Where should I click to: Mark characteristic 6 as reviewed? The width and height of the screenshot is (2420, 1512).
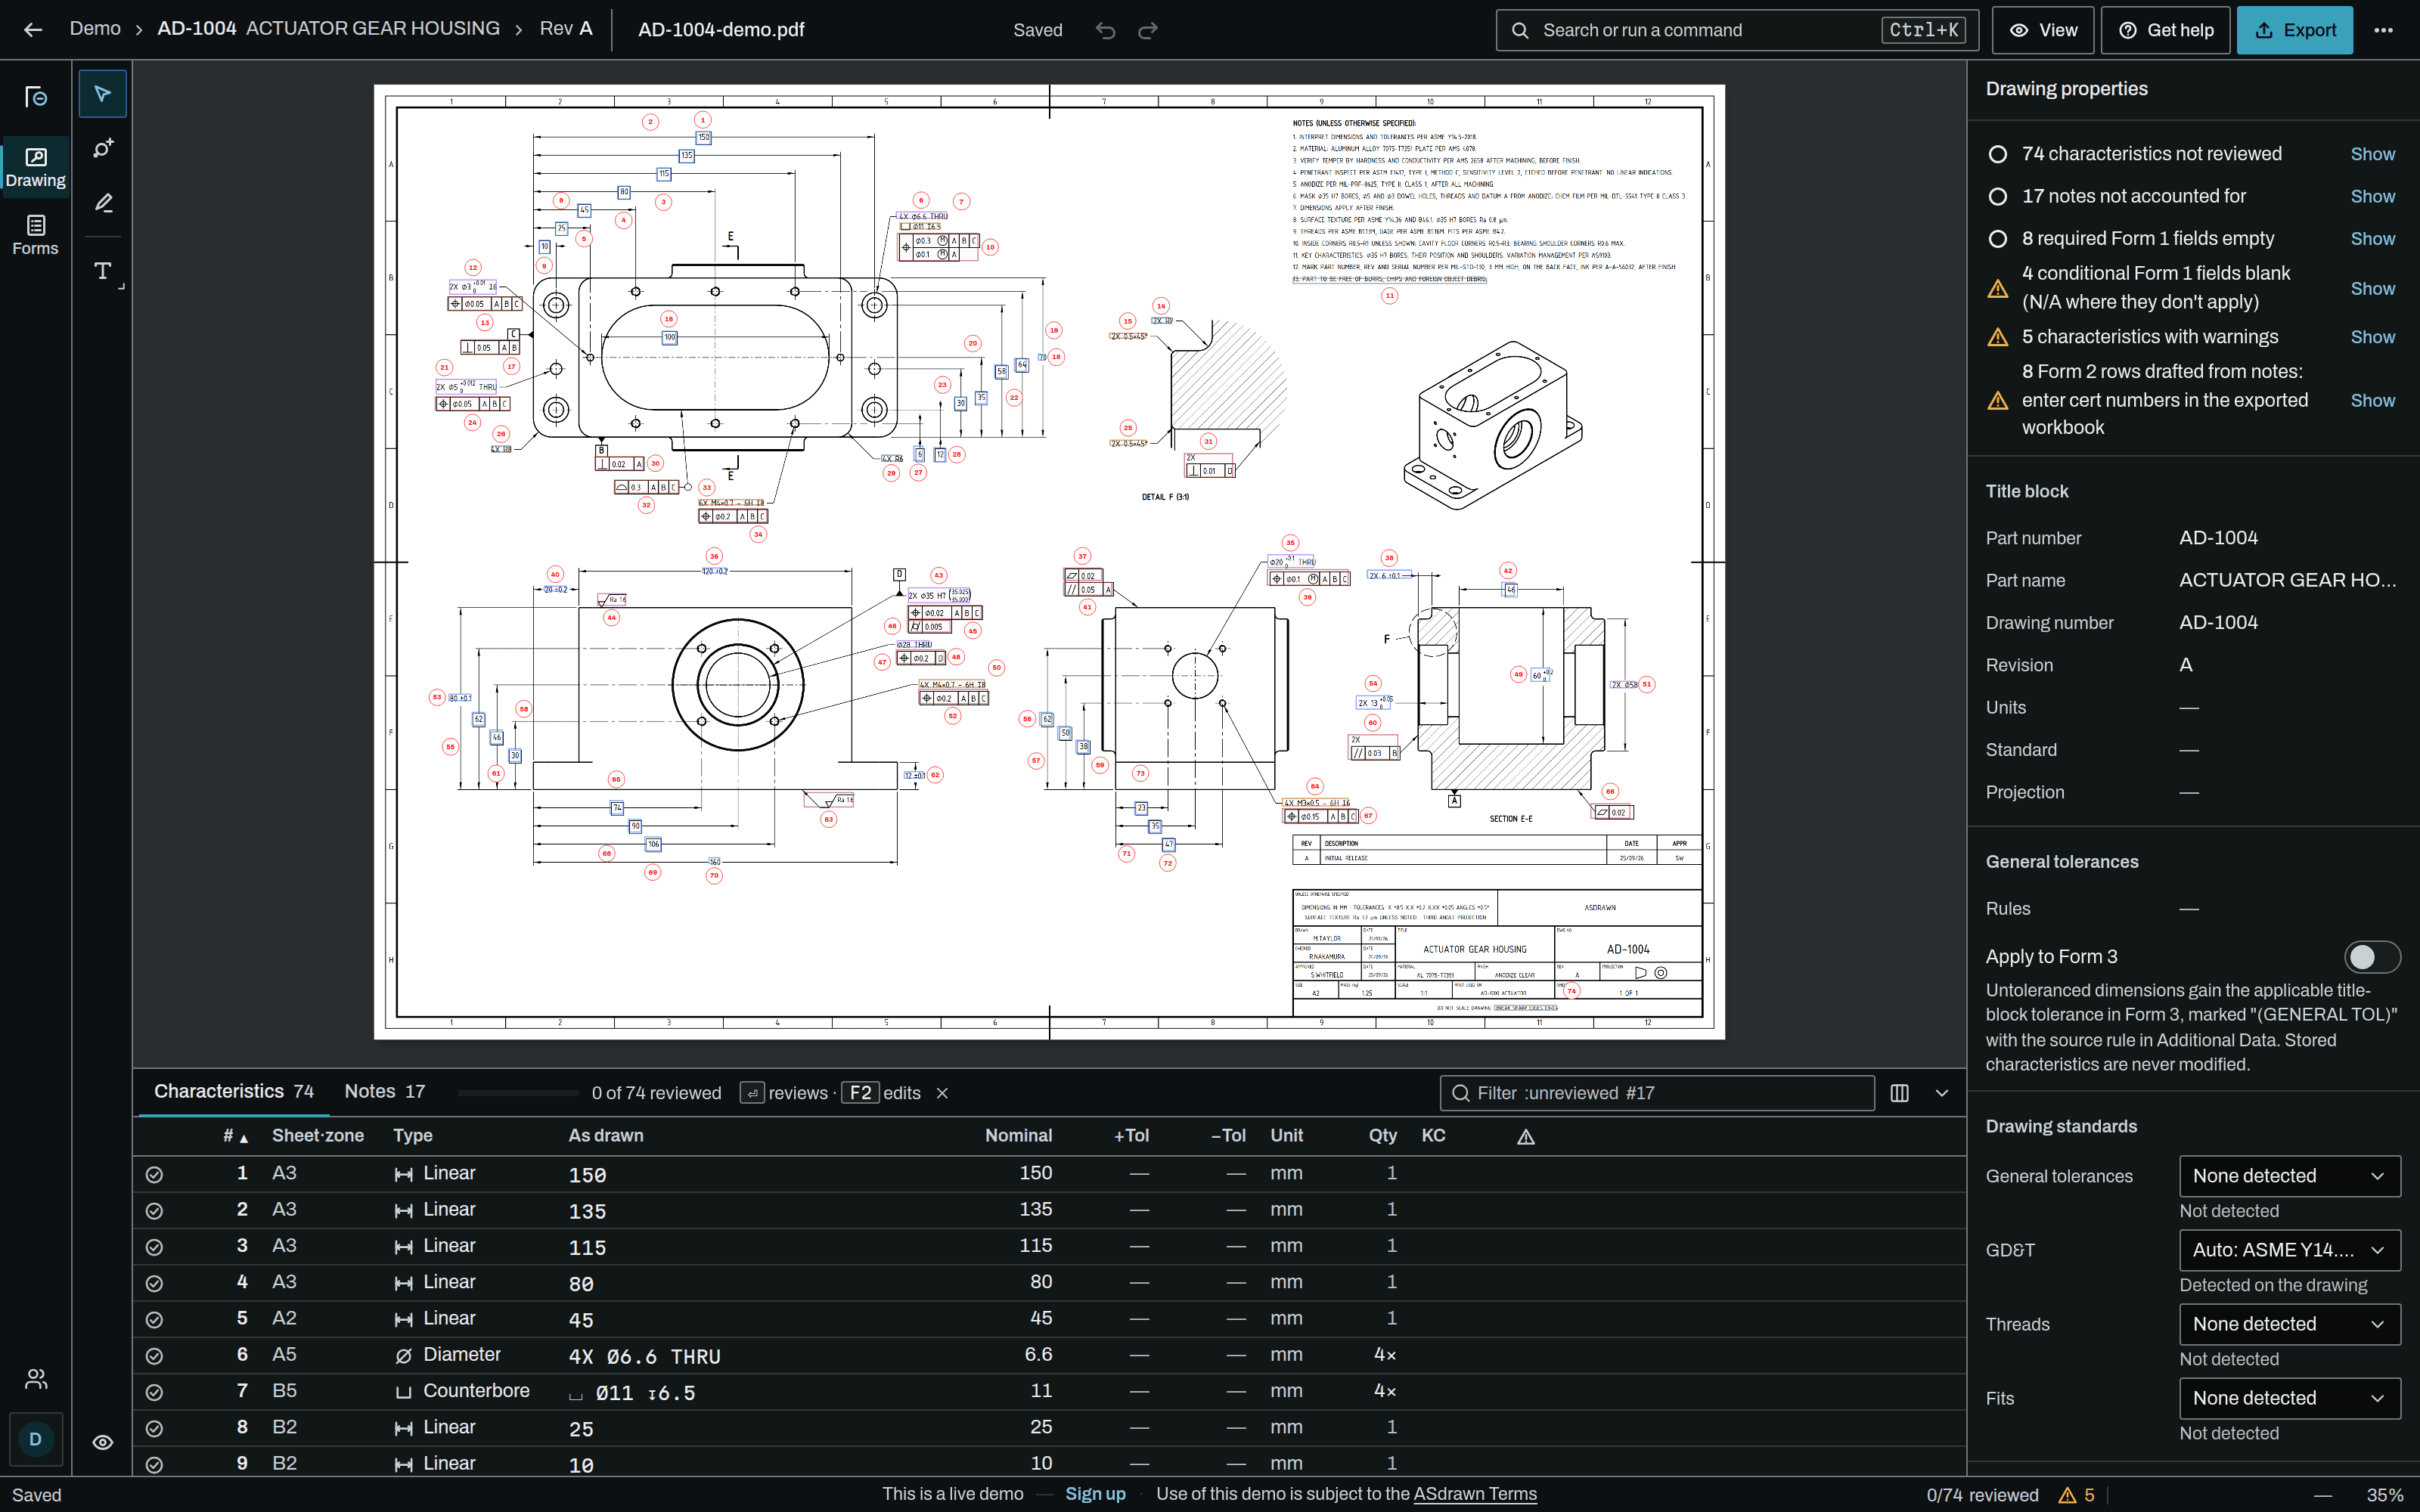pyautogui.click(x=154, y=1356)
